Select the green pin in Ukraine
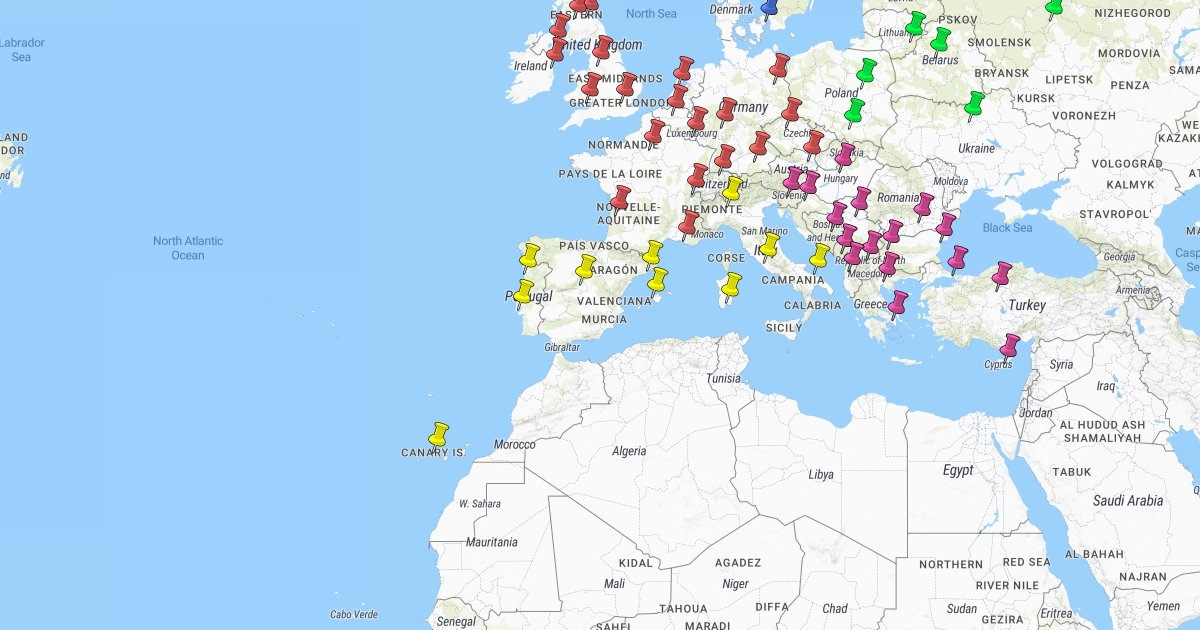The height and width of the screenshot is (630, 1200). pos(974,105)
